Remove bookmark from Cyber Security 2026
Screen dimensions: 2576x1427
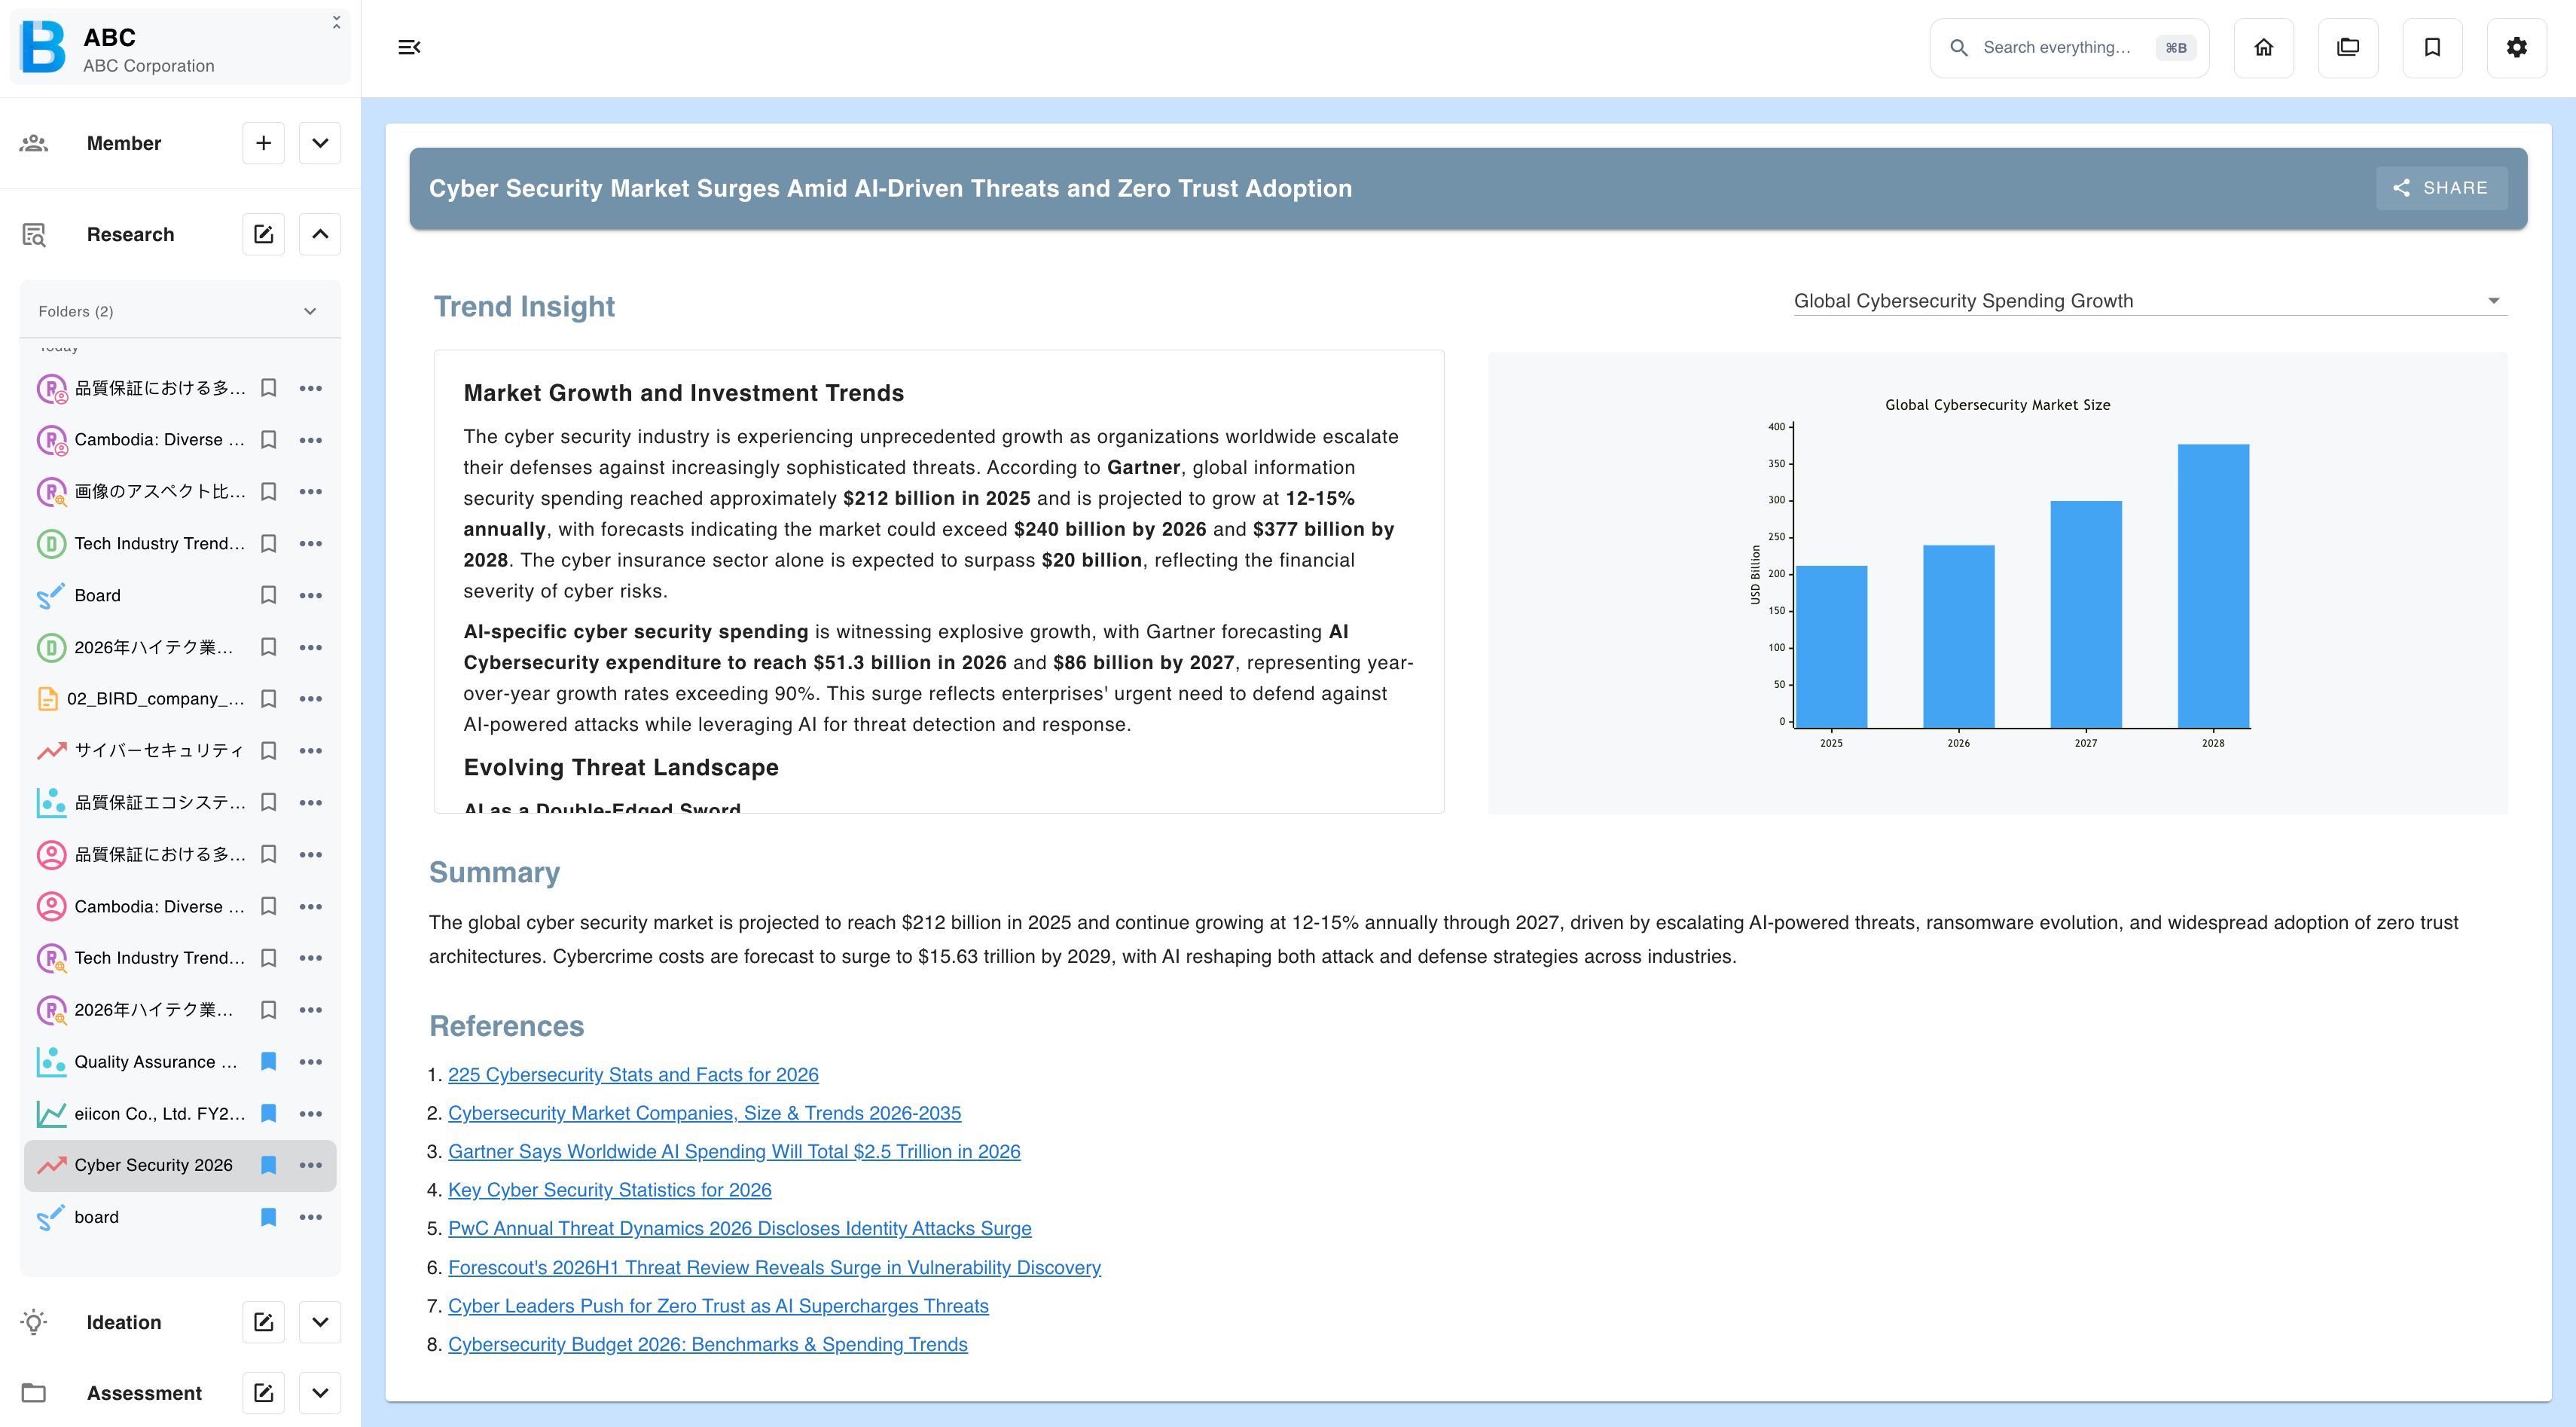268,1165
